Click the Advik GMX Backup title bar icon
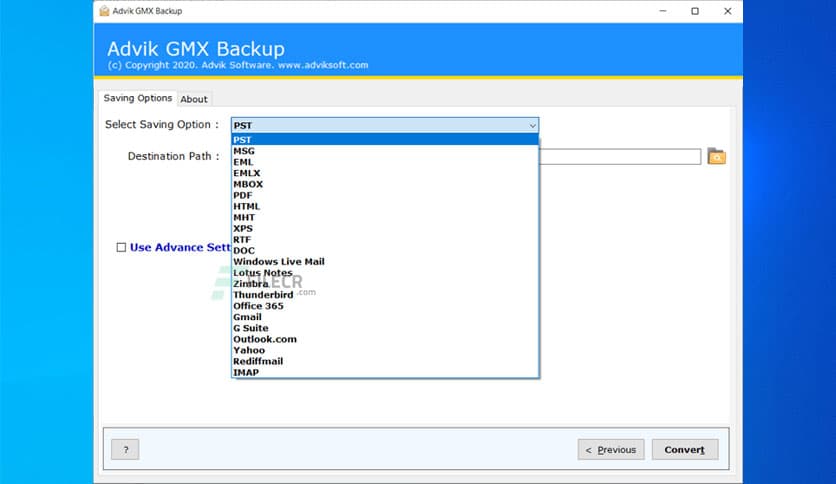 (104, 11)
